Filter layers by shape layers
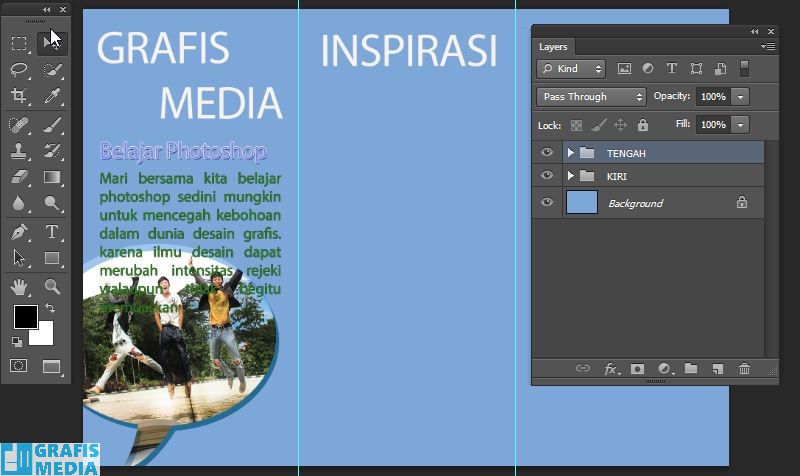800x476 pixels. (x=696, y=69)
